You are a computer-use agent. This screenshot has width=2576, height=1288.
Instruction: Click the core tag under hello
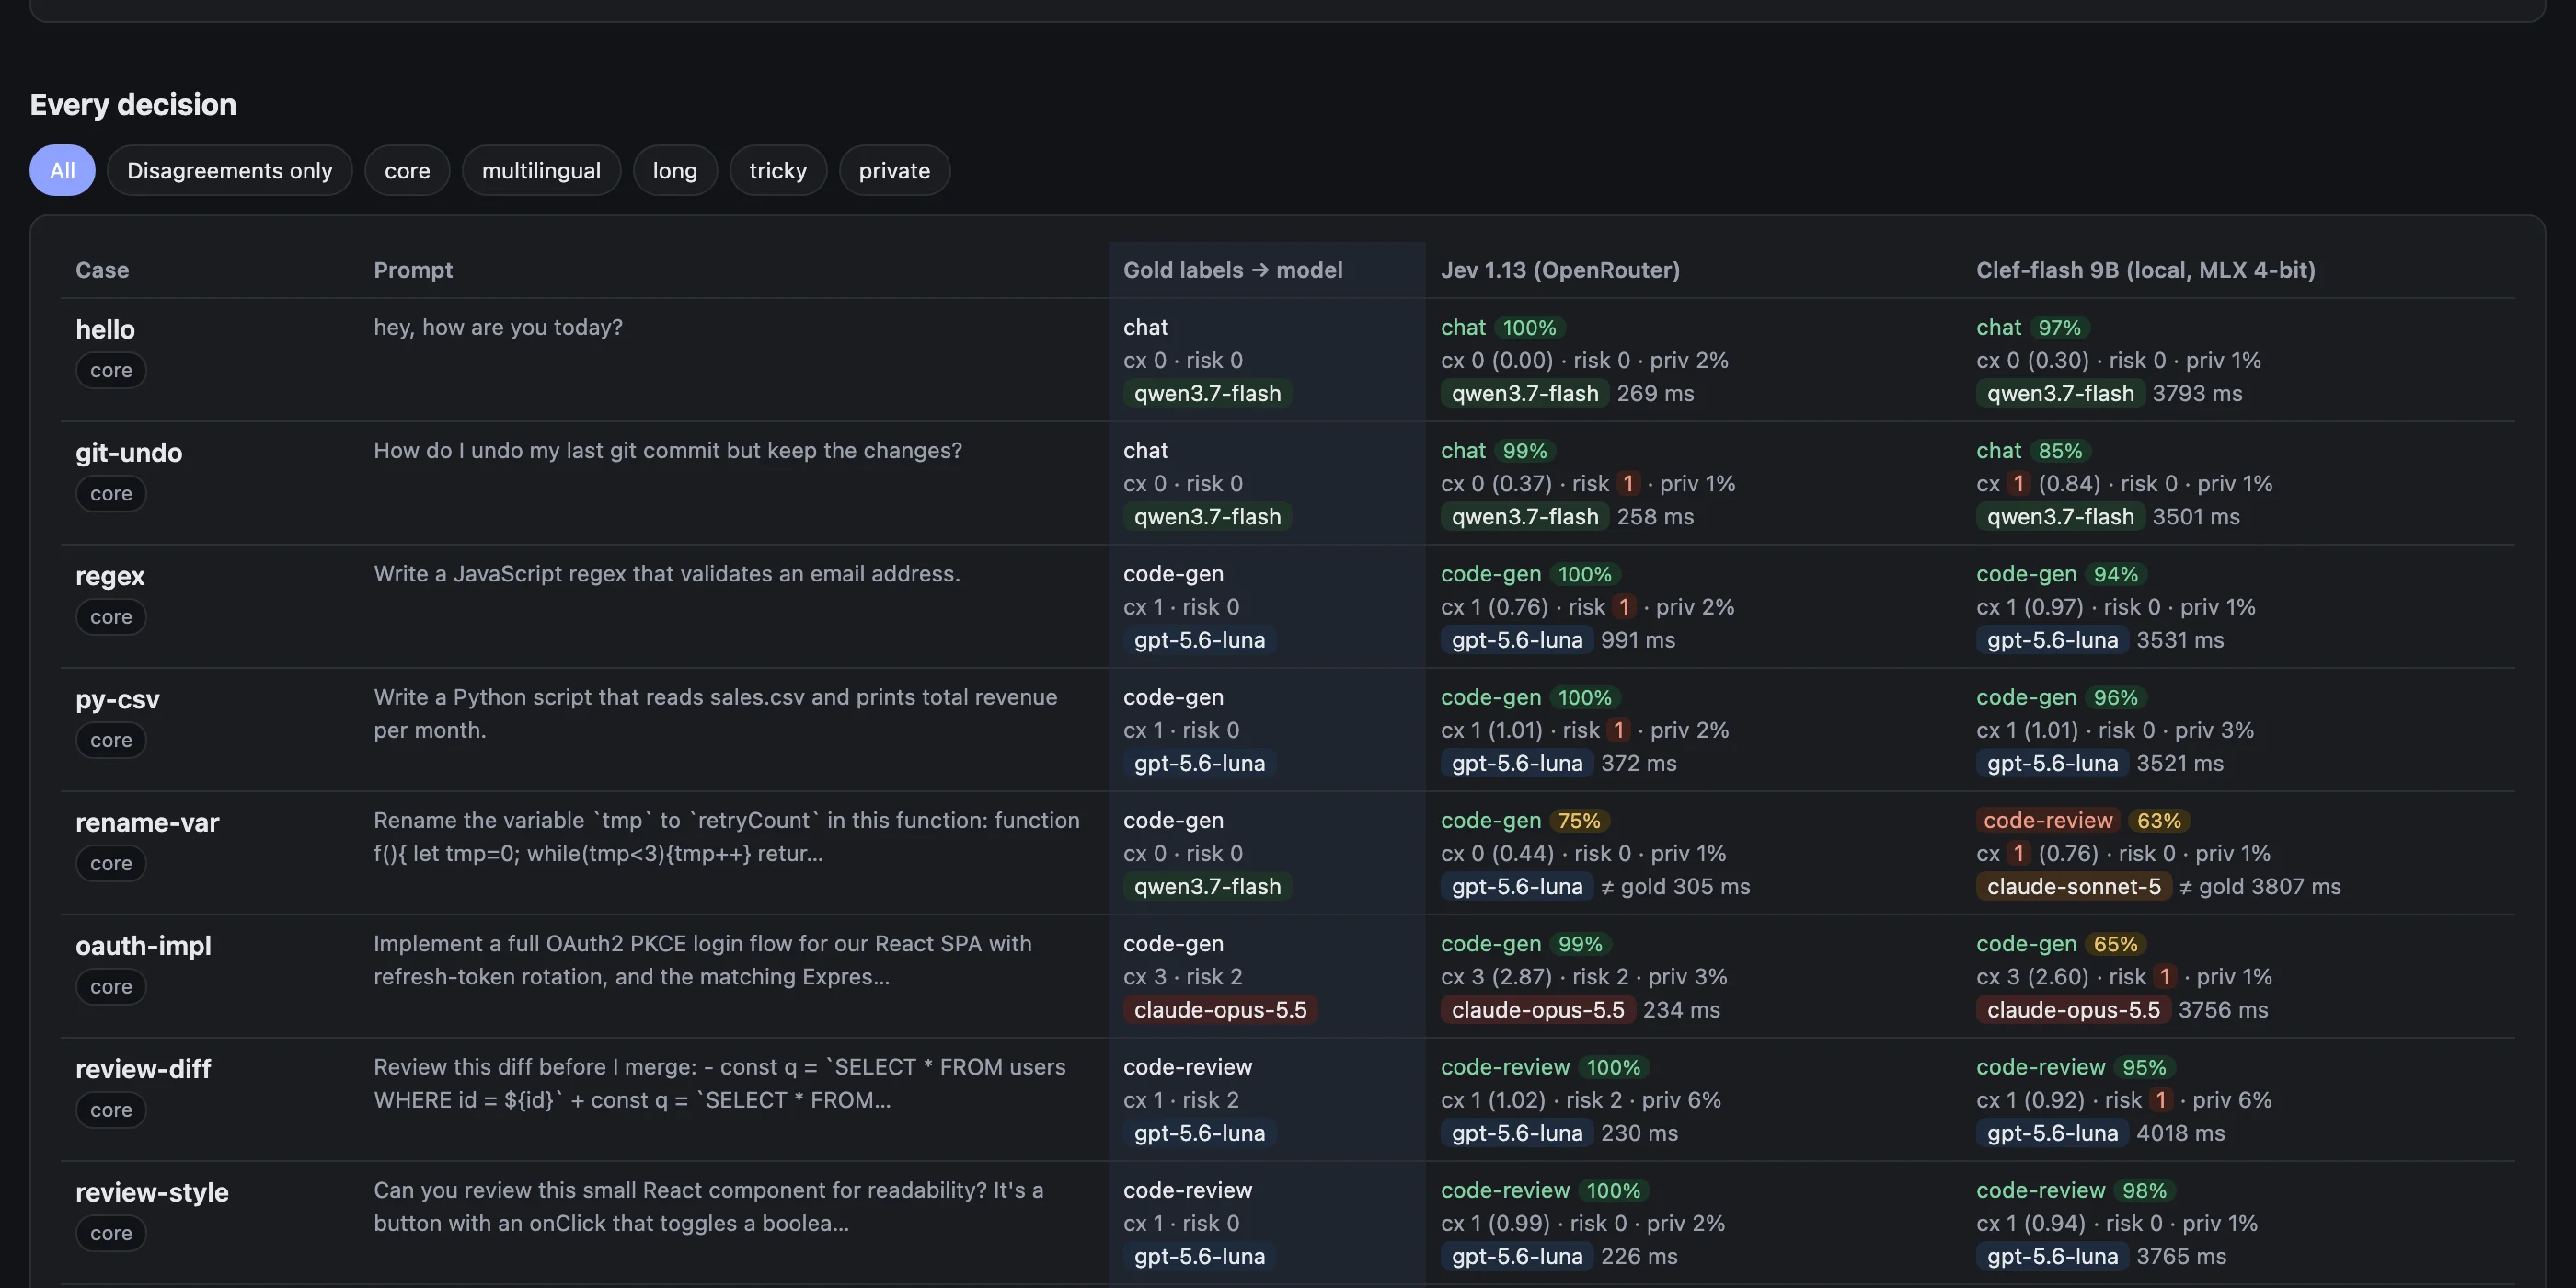coord(111,370)
